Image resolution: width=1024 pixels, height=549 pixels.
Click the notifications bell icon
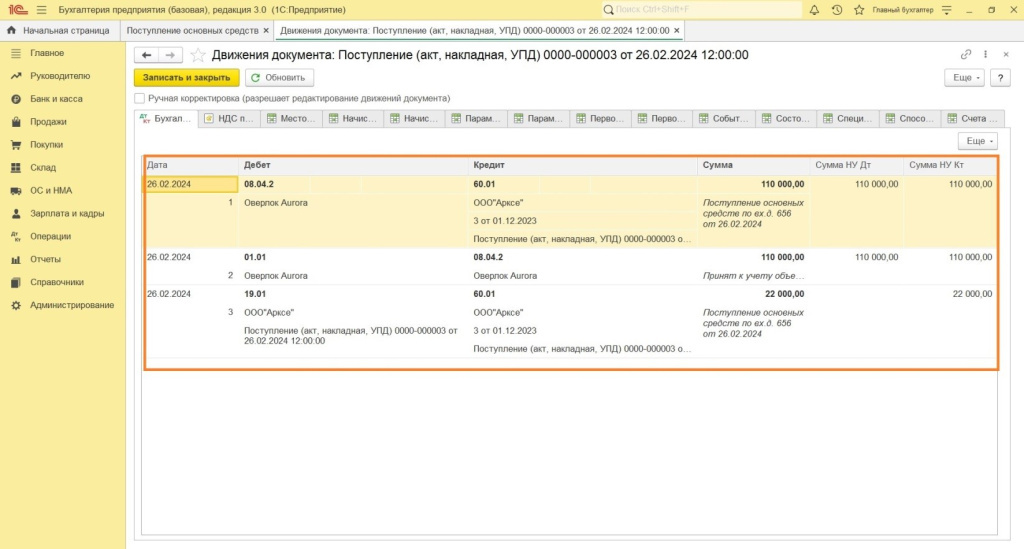pos(814,10)
